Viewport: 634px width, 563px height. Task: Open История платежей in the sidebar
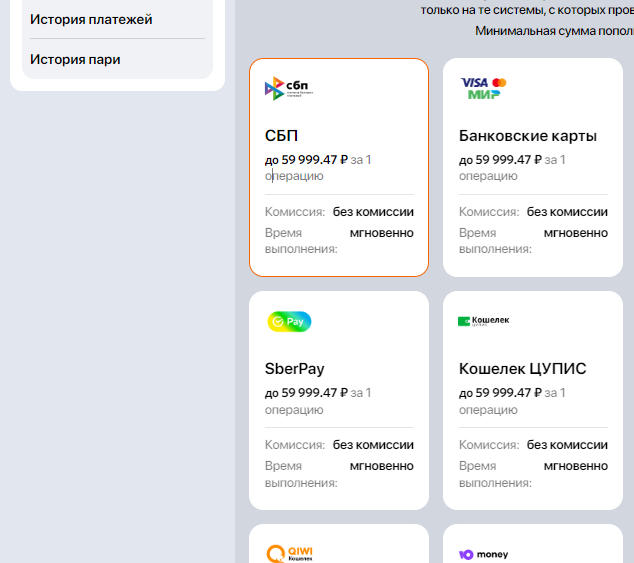click(x=91, y=19)
